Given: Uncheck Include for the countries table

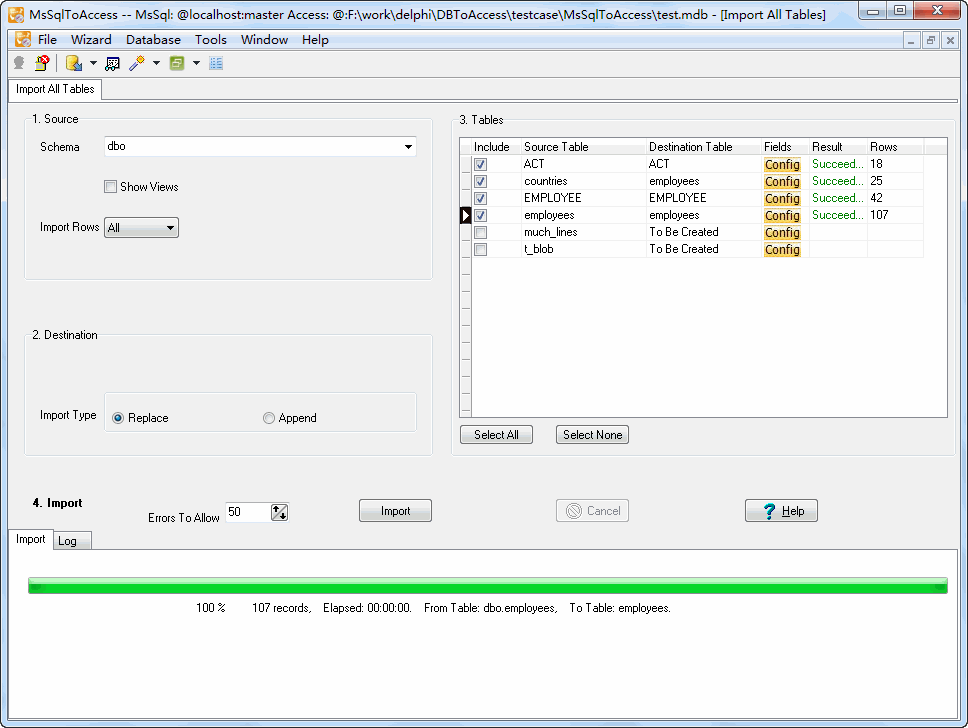Looking at the screenshot, I should (480, 182).
